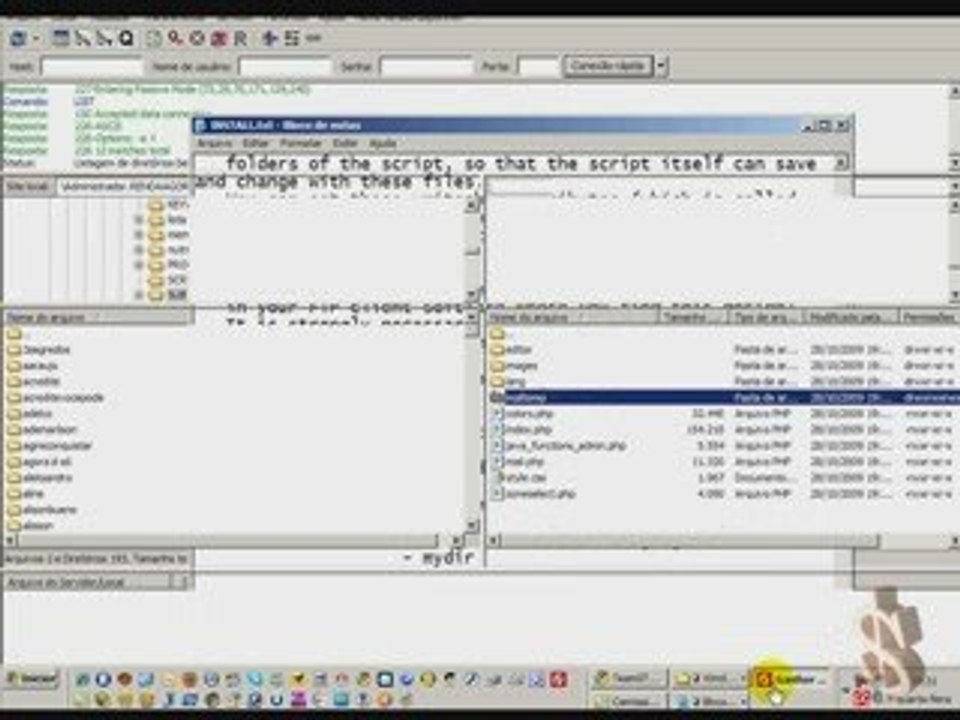Toggle the message log display icon

coord(61,39)
